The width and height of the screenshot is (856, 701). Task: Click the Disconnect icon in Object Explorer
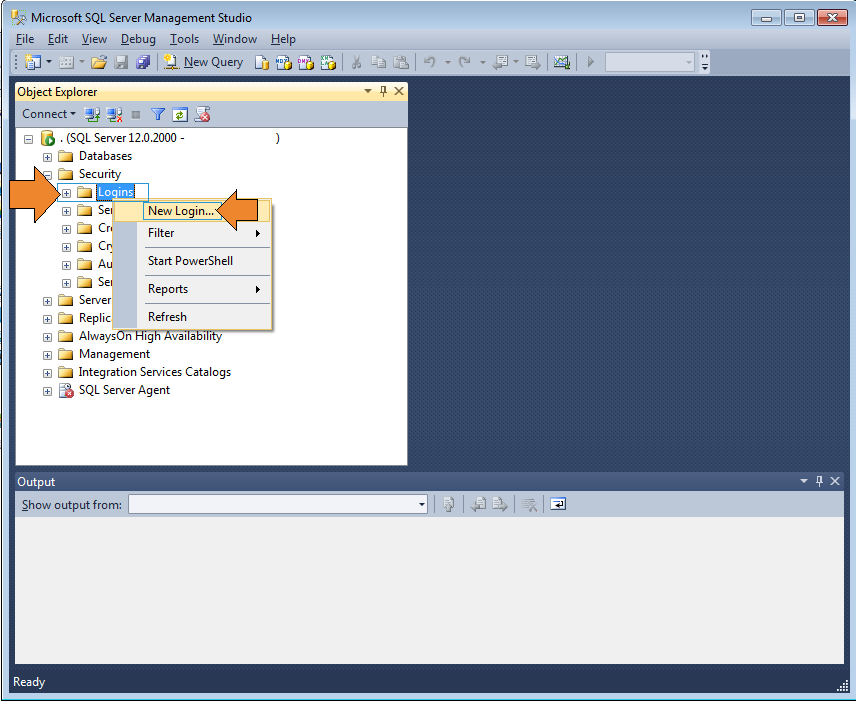click(x=114, y=114)
